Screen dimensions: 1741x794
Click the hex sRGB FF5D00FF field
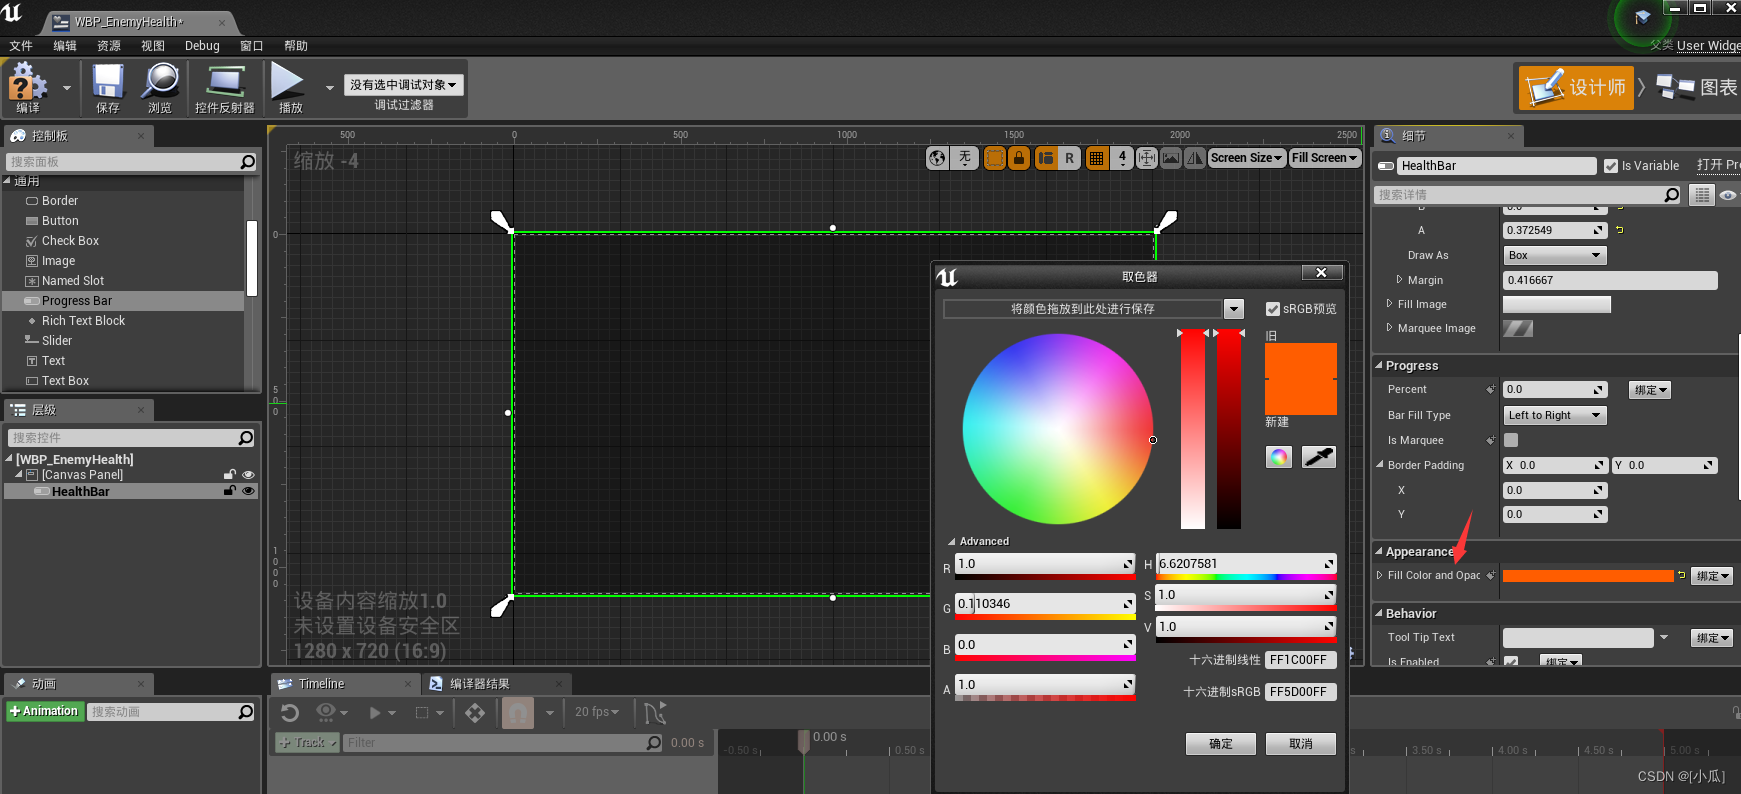pyautogui.click(x=1300, y=692)
